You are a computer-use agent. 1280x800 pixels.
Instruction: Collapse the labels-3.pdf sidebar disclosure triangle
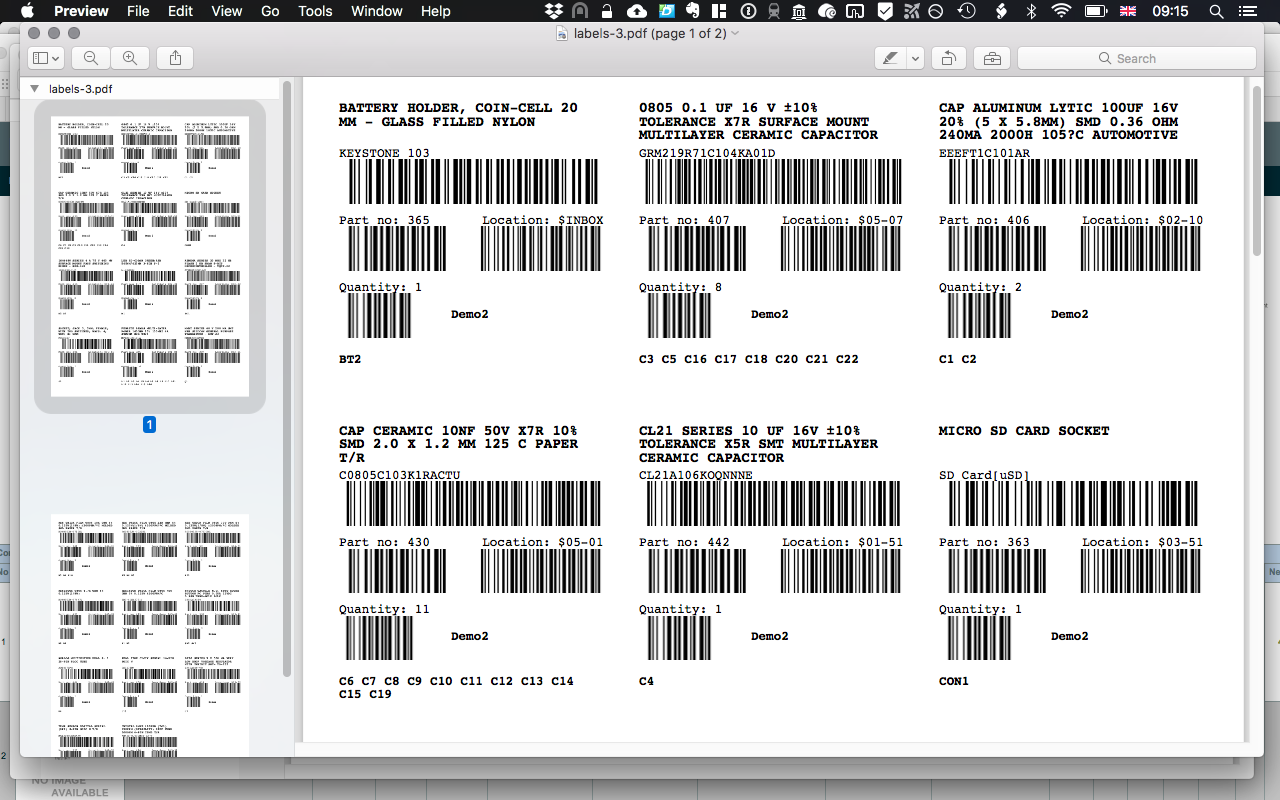click(35, 89)
